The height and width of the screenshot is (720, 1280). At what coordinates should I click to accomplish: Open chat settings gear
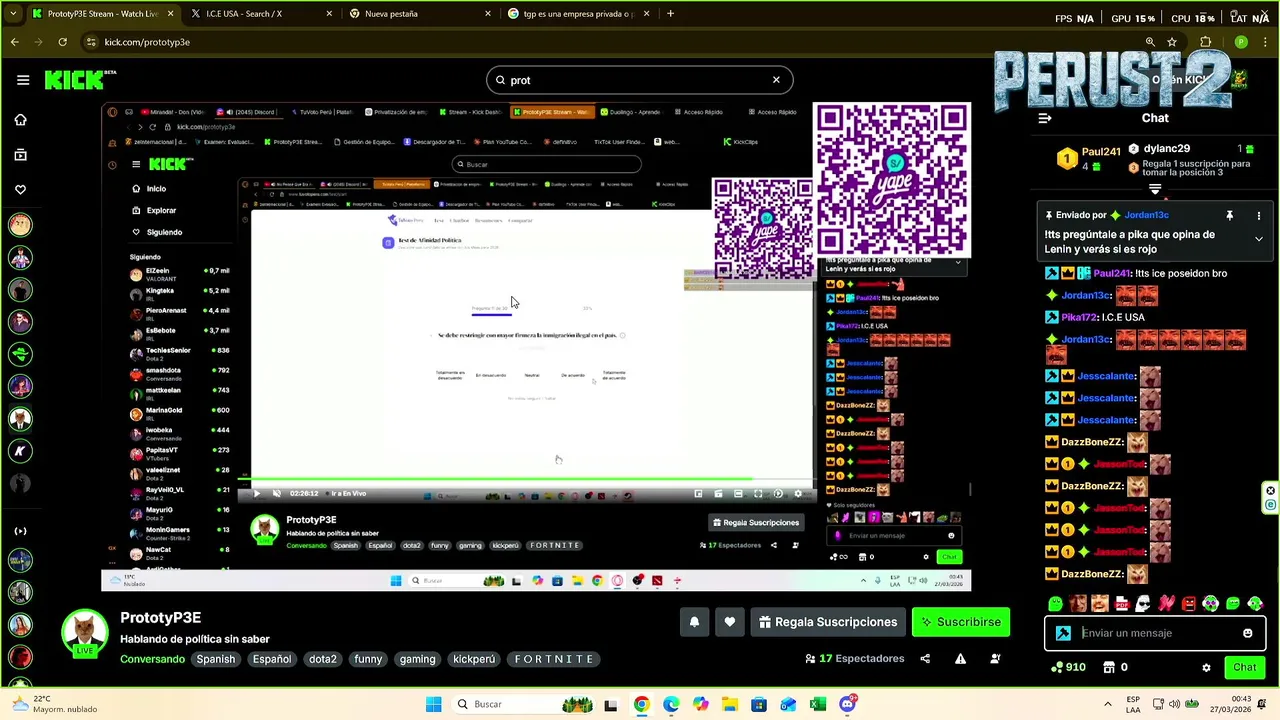[x=1206, y=667]
